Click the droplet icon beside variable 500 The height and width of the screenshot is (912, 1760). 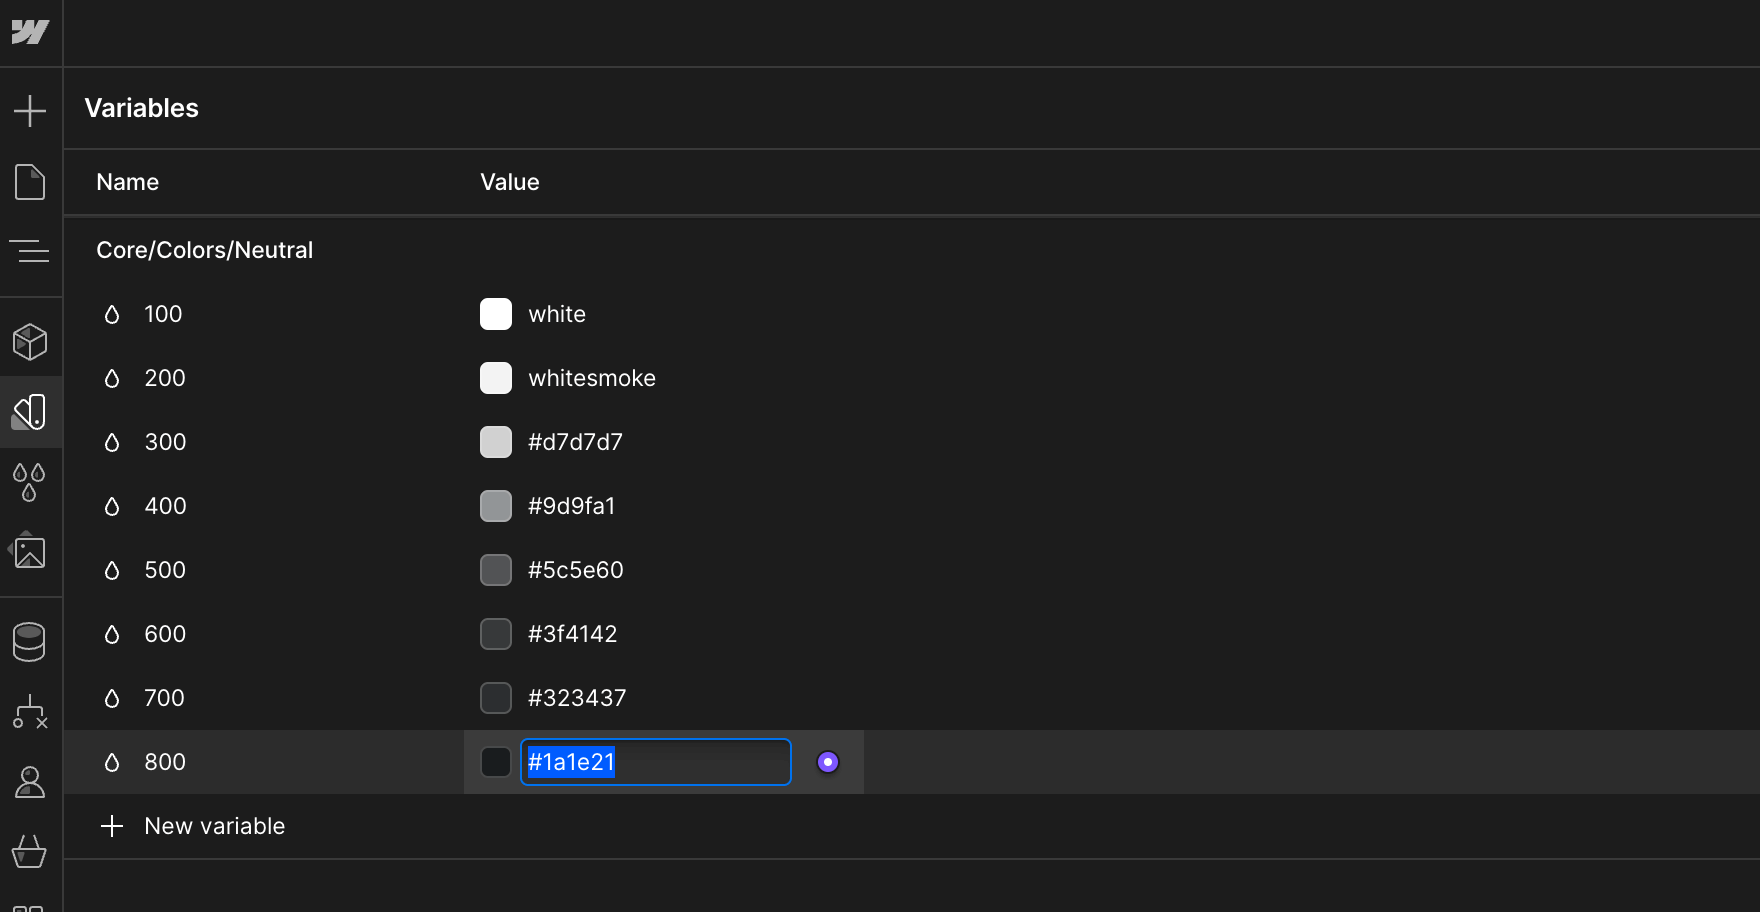point(111,569)
